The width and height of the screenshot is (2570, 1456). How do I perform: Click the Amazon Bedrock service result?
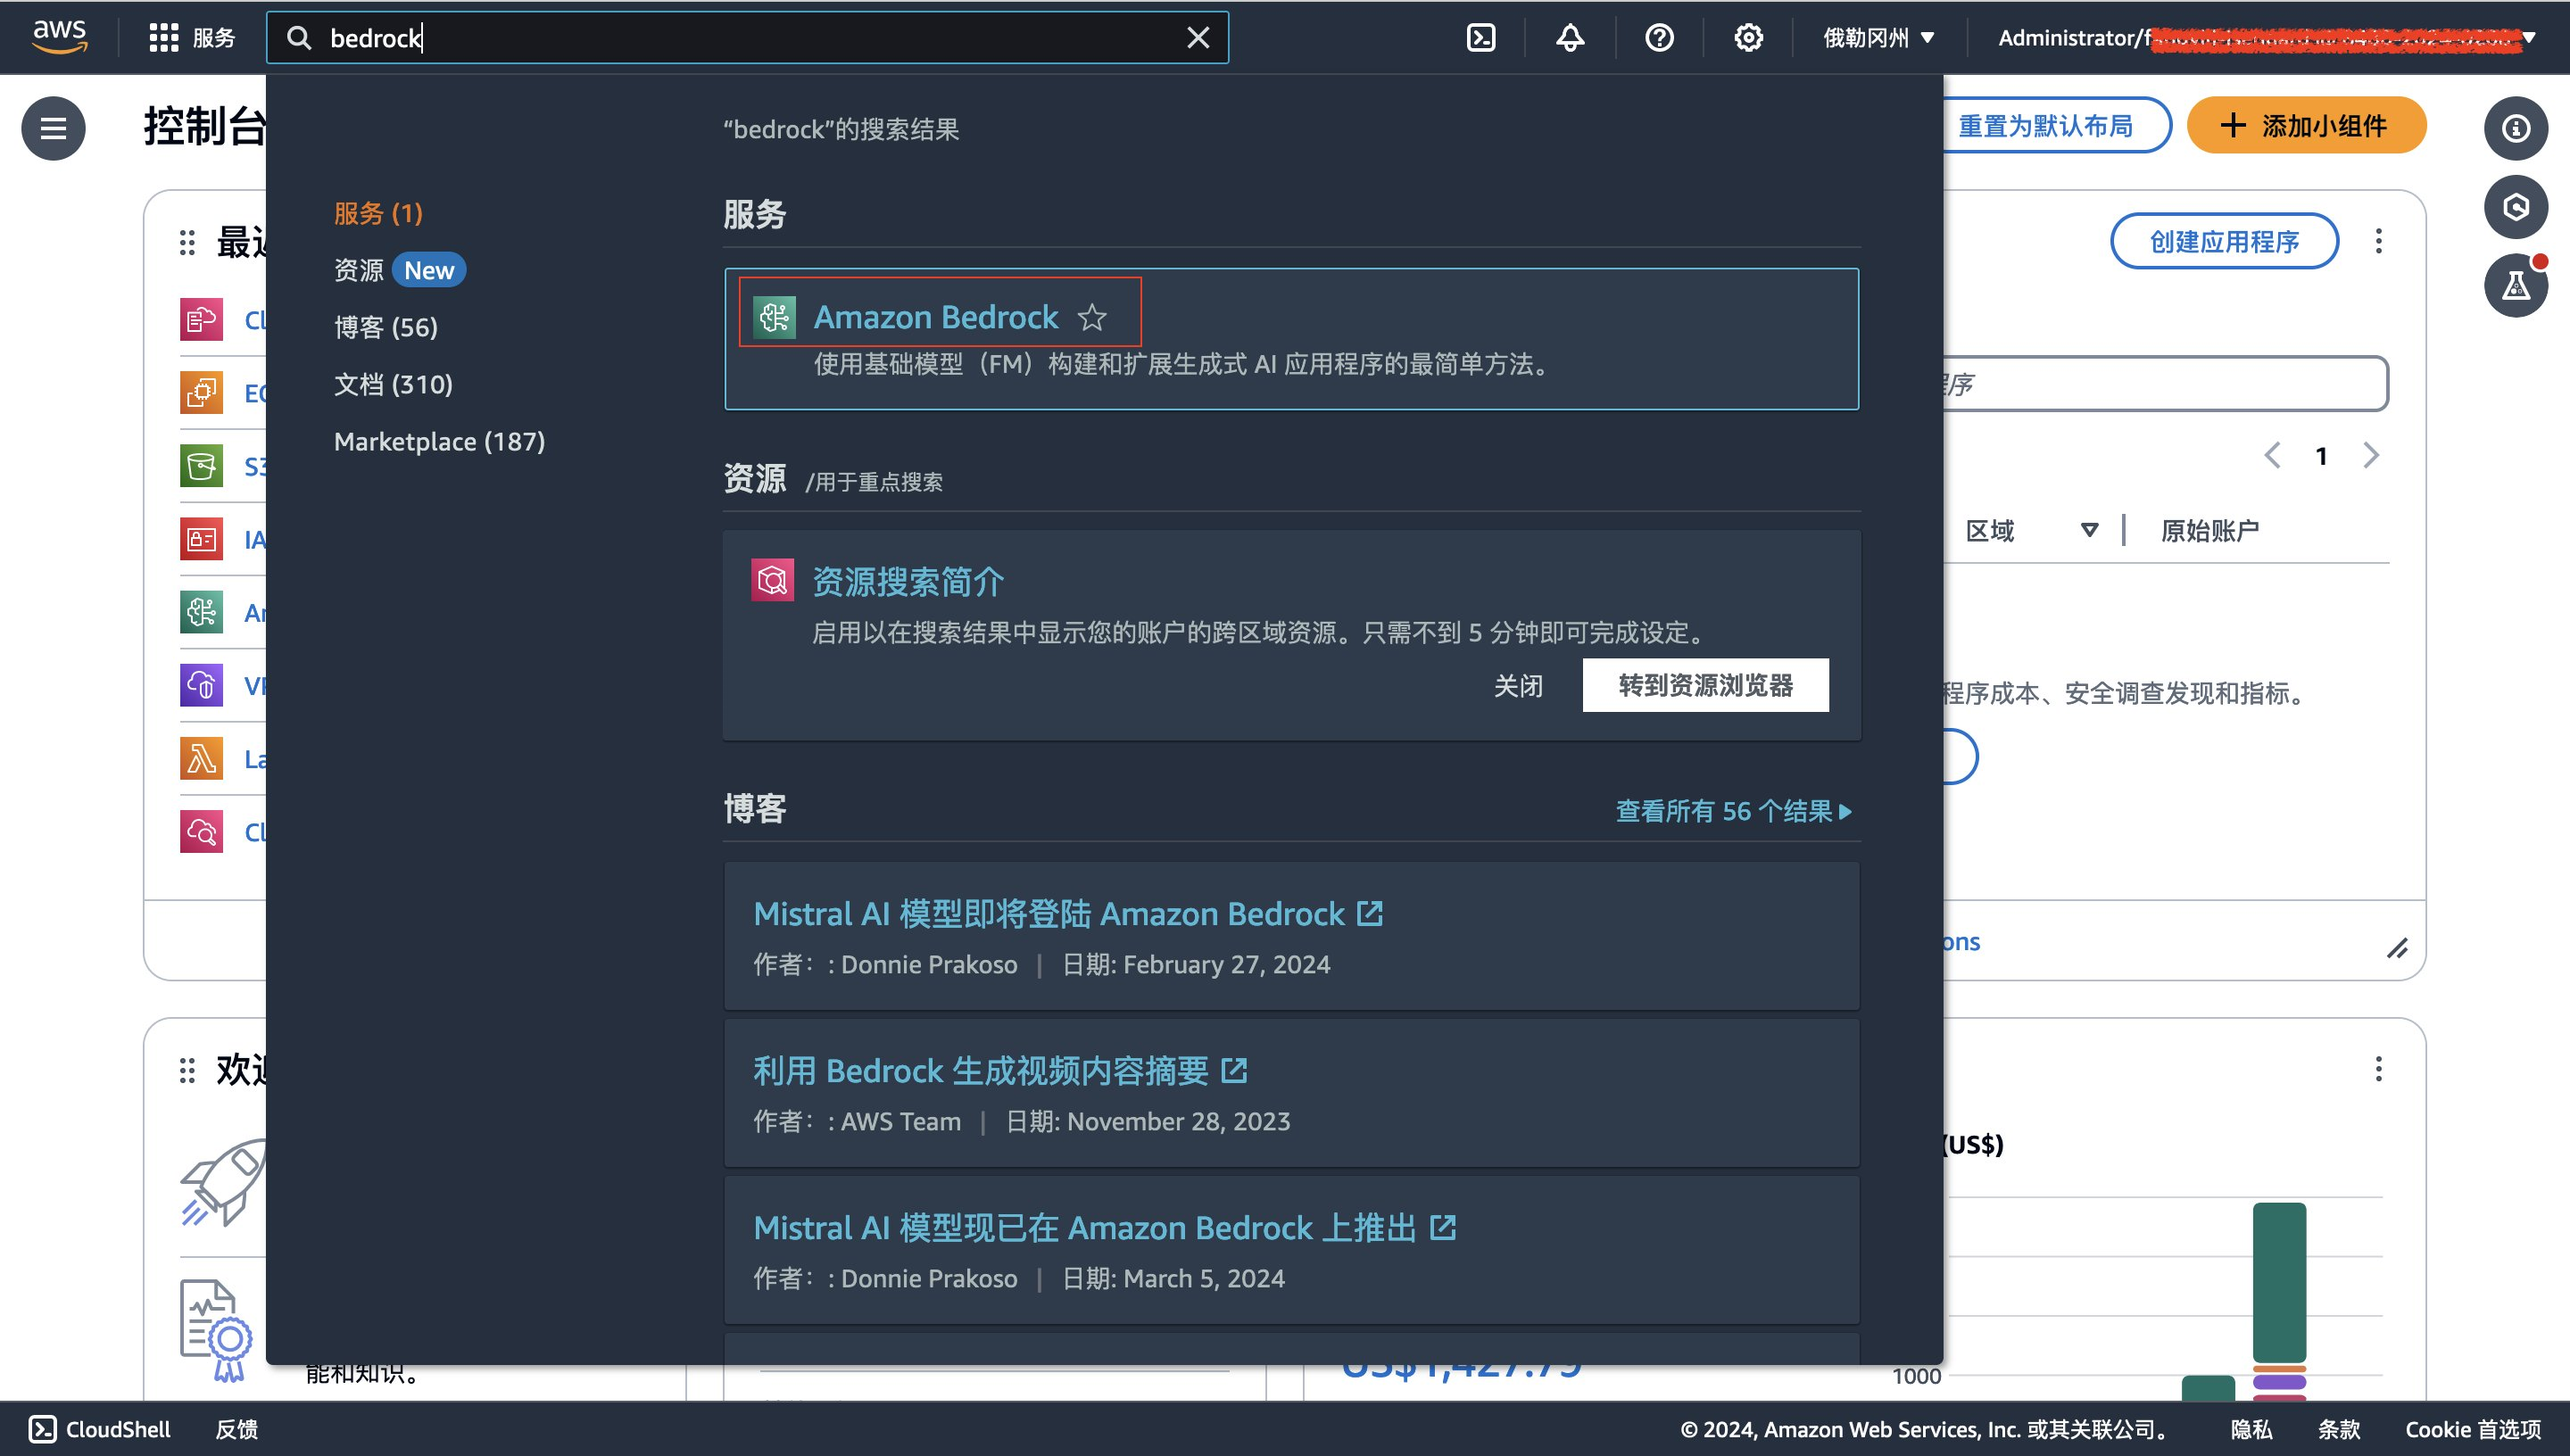coord(935,317)
